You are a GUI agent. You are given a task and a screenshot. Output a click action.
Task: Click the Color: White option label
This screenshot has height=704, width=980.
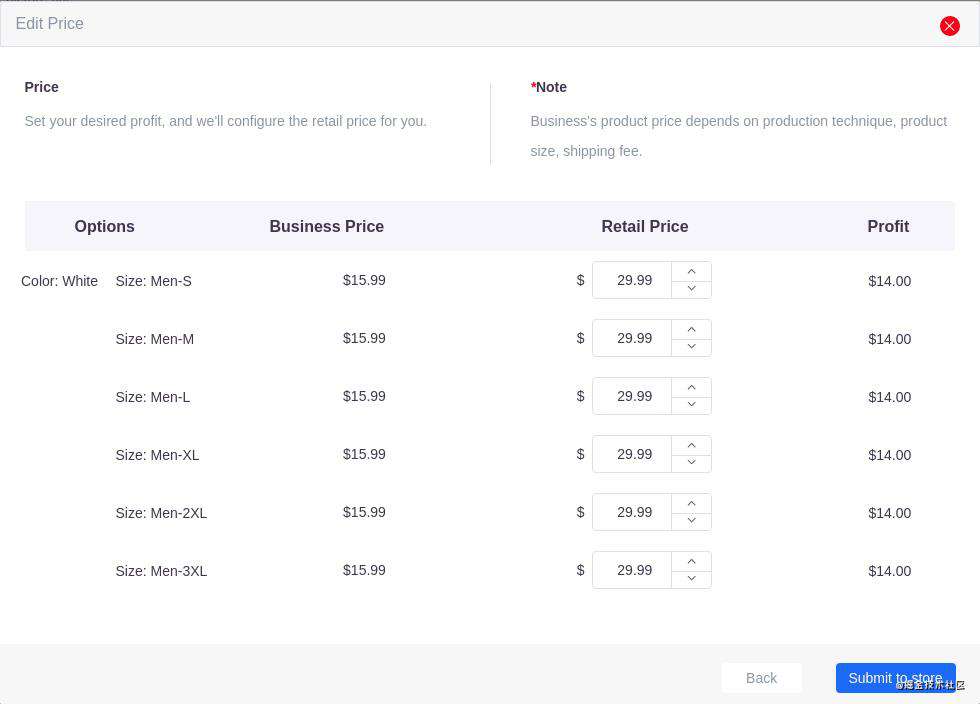tap(59, 281)
